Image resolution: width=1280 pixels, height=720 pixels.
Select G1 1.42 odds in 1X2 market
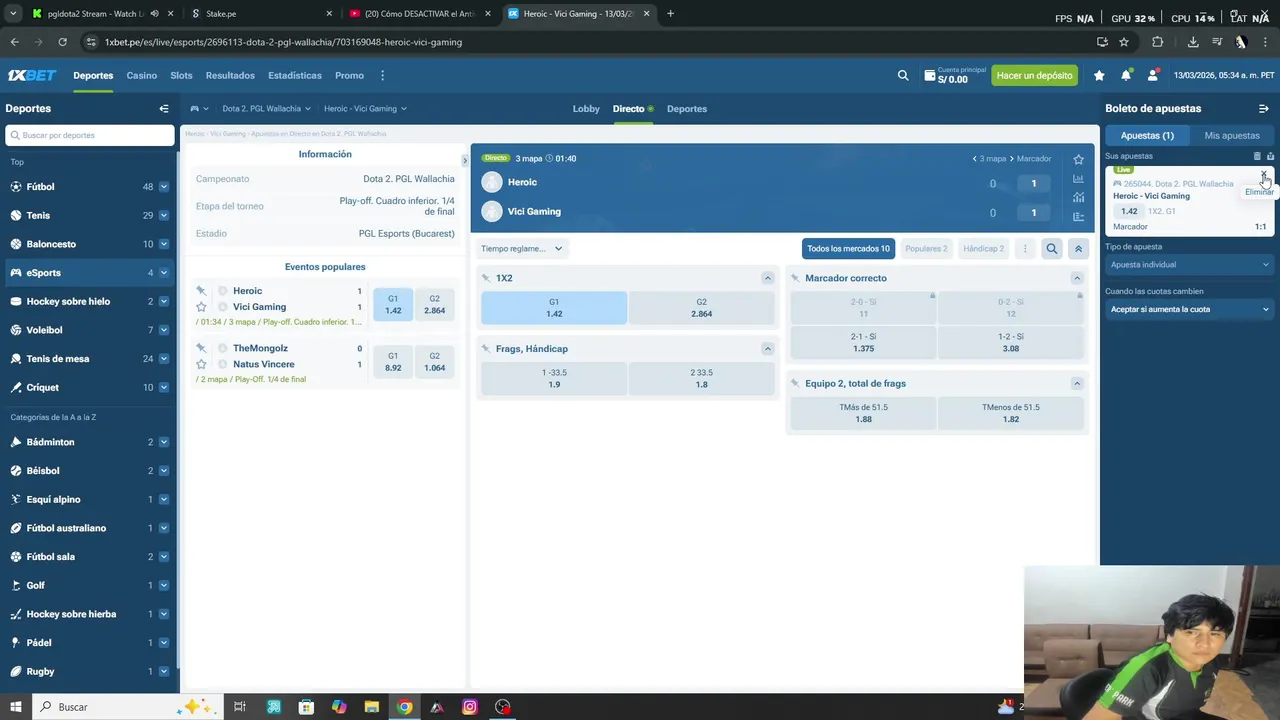[x=554, y=308]
